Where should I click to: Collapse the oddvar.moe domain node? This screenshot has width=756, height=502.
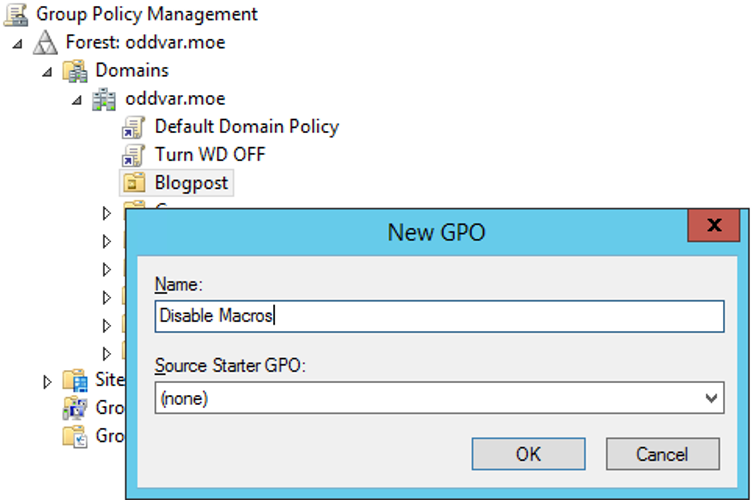tap(77, 101)
